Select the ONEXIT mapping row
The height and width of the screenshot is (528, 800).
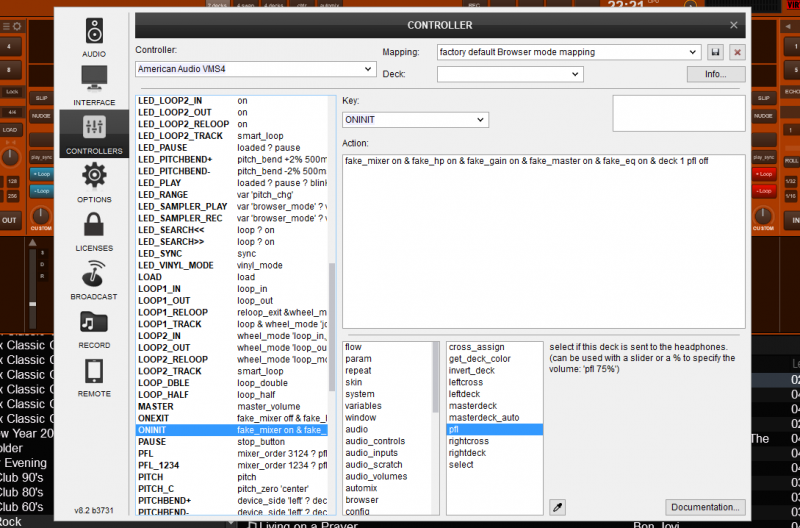coord(232,418)
